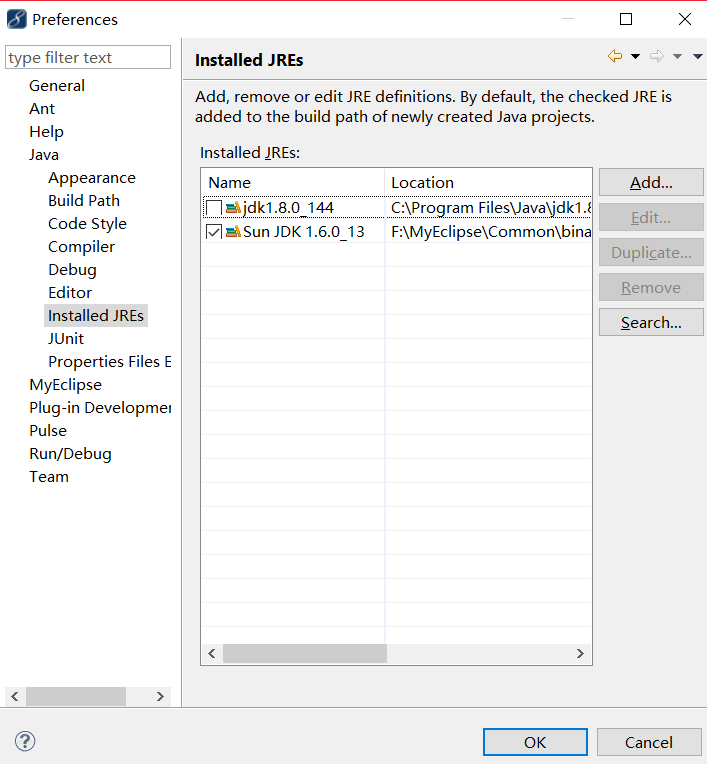Click the Search... button
Viewport: 707px width, 764px height.
[x=651, y=323]
